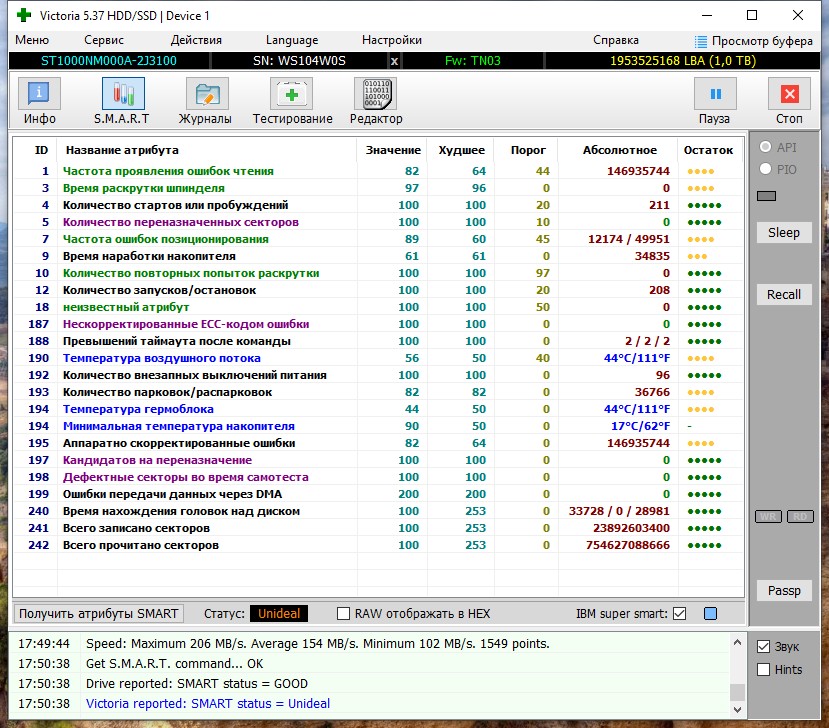Screen dimensions: 829x728
Task: Click the gray indicator box under PIO
Action: click(x=766, y=196)
